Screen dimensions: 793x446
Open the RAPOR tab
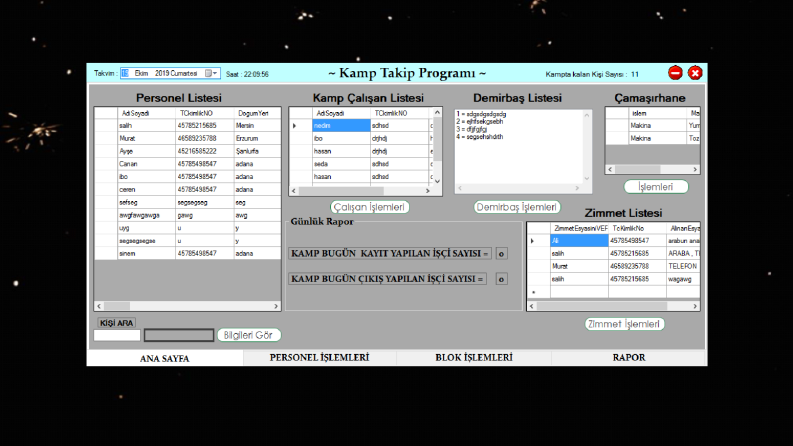(x=629, y=358)
